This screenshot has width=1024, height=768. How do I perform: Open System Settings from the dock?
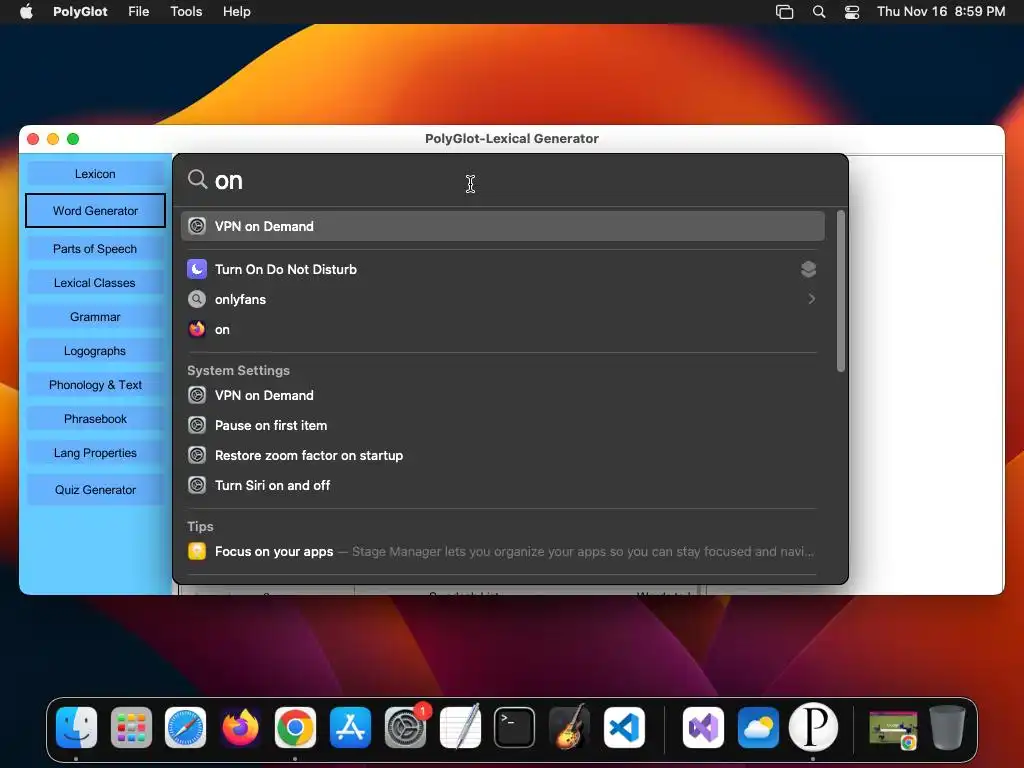[405, 727]
